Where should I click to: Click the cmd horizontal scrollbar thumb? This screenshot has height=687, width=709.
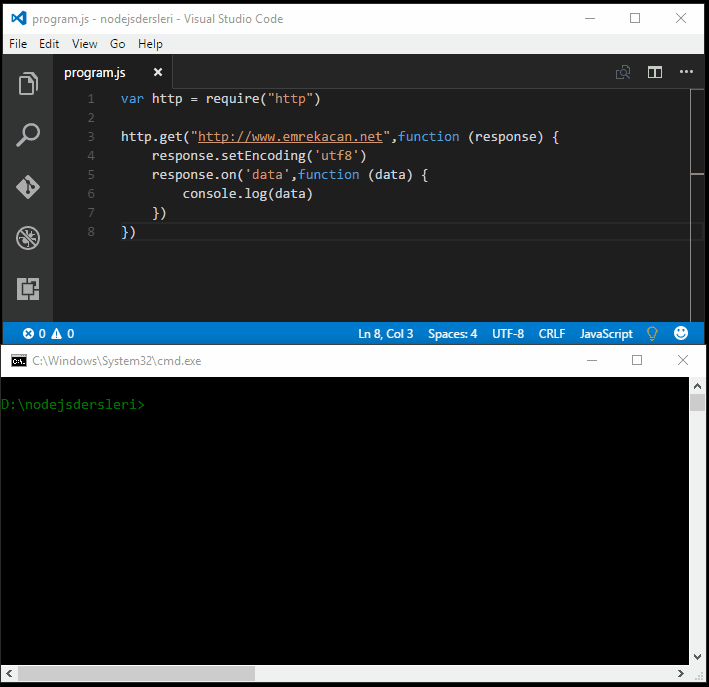pyautogui.click(x=136, y=673)
